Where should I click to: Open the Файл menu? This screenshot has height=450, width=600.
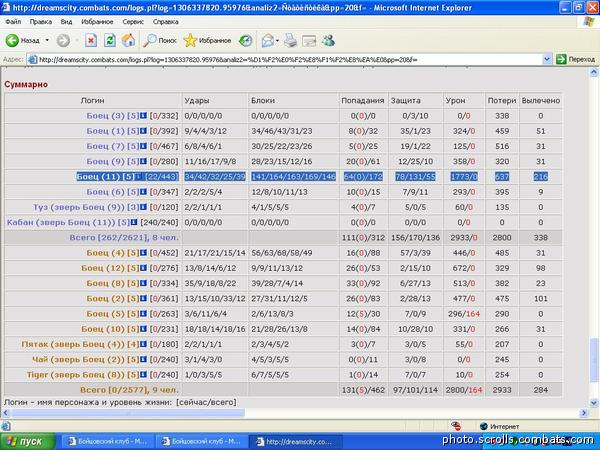coord(13,22)
